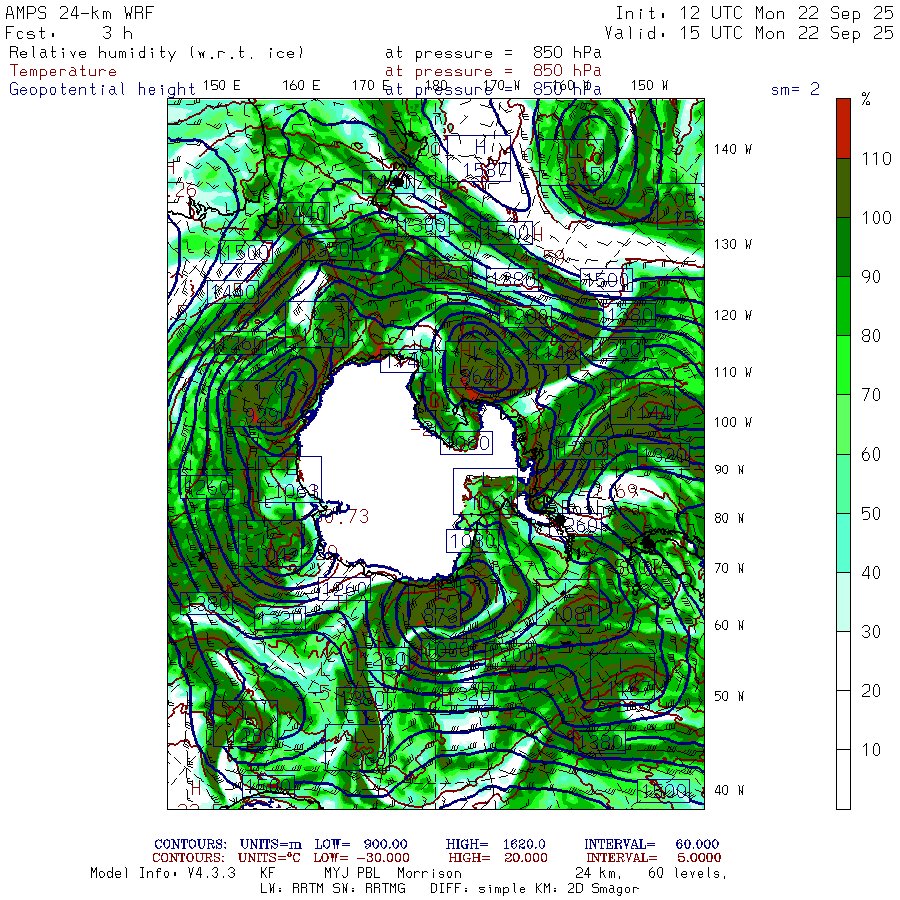The width and height of the screenshot is (900, 900).
Task: Click the red '0.73' temperature value
Action: click(x=347, y=517)
